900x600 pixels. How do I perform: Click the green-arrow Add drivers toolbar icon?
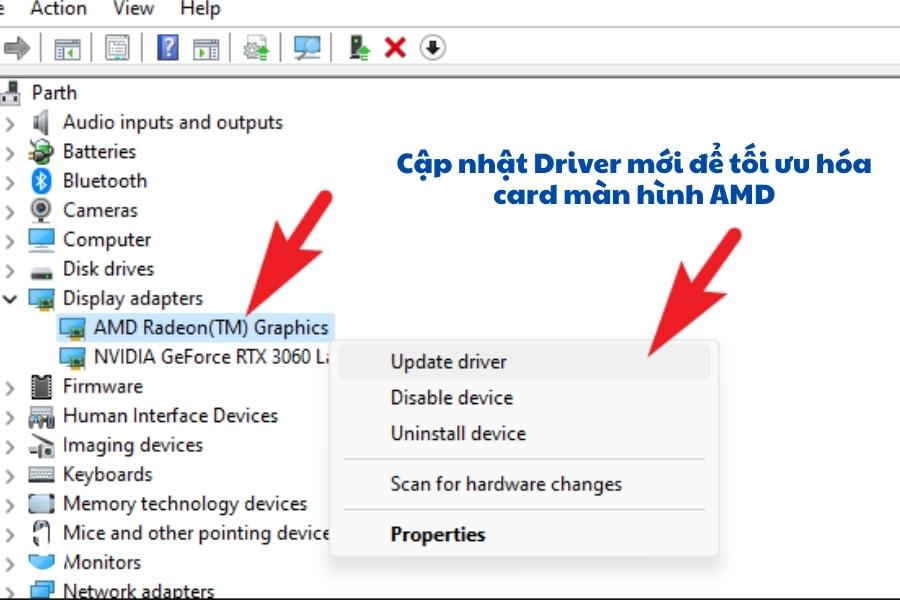359,47
